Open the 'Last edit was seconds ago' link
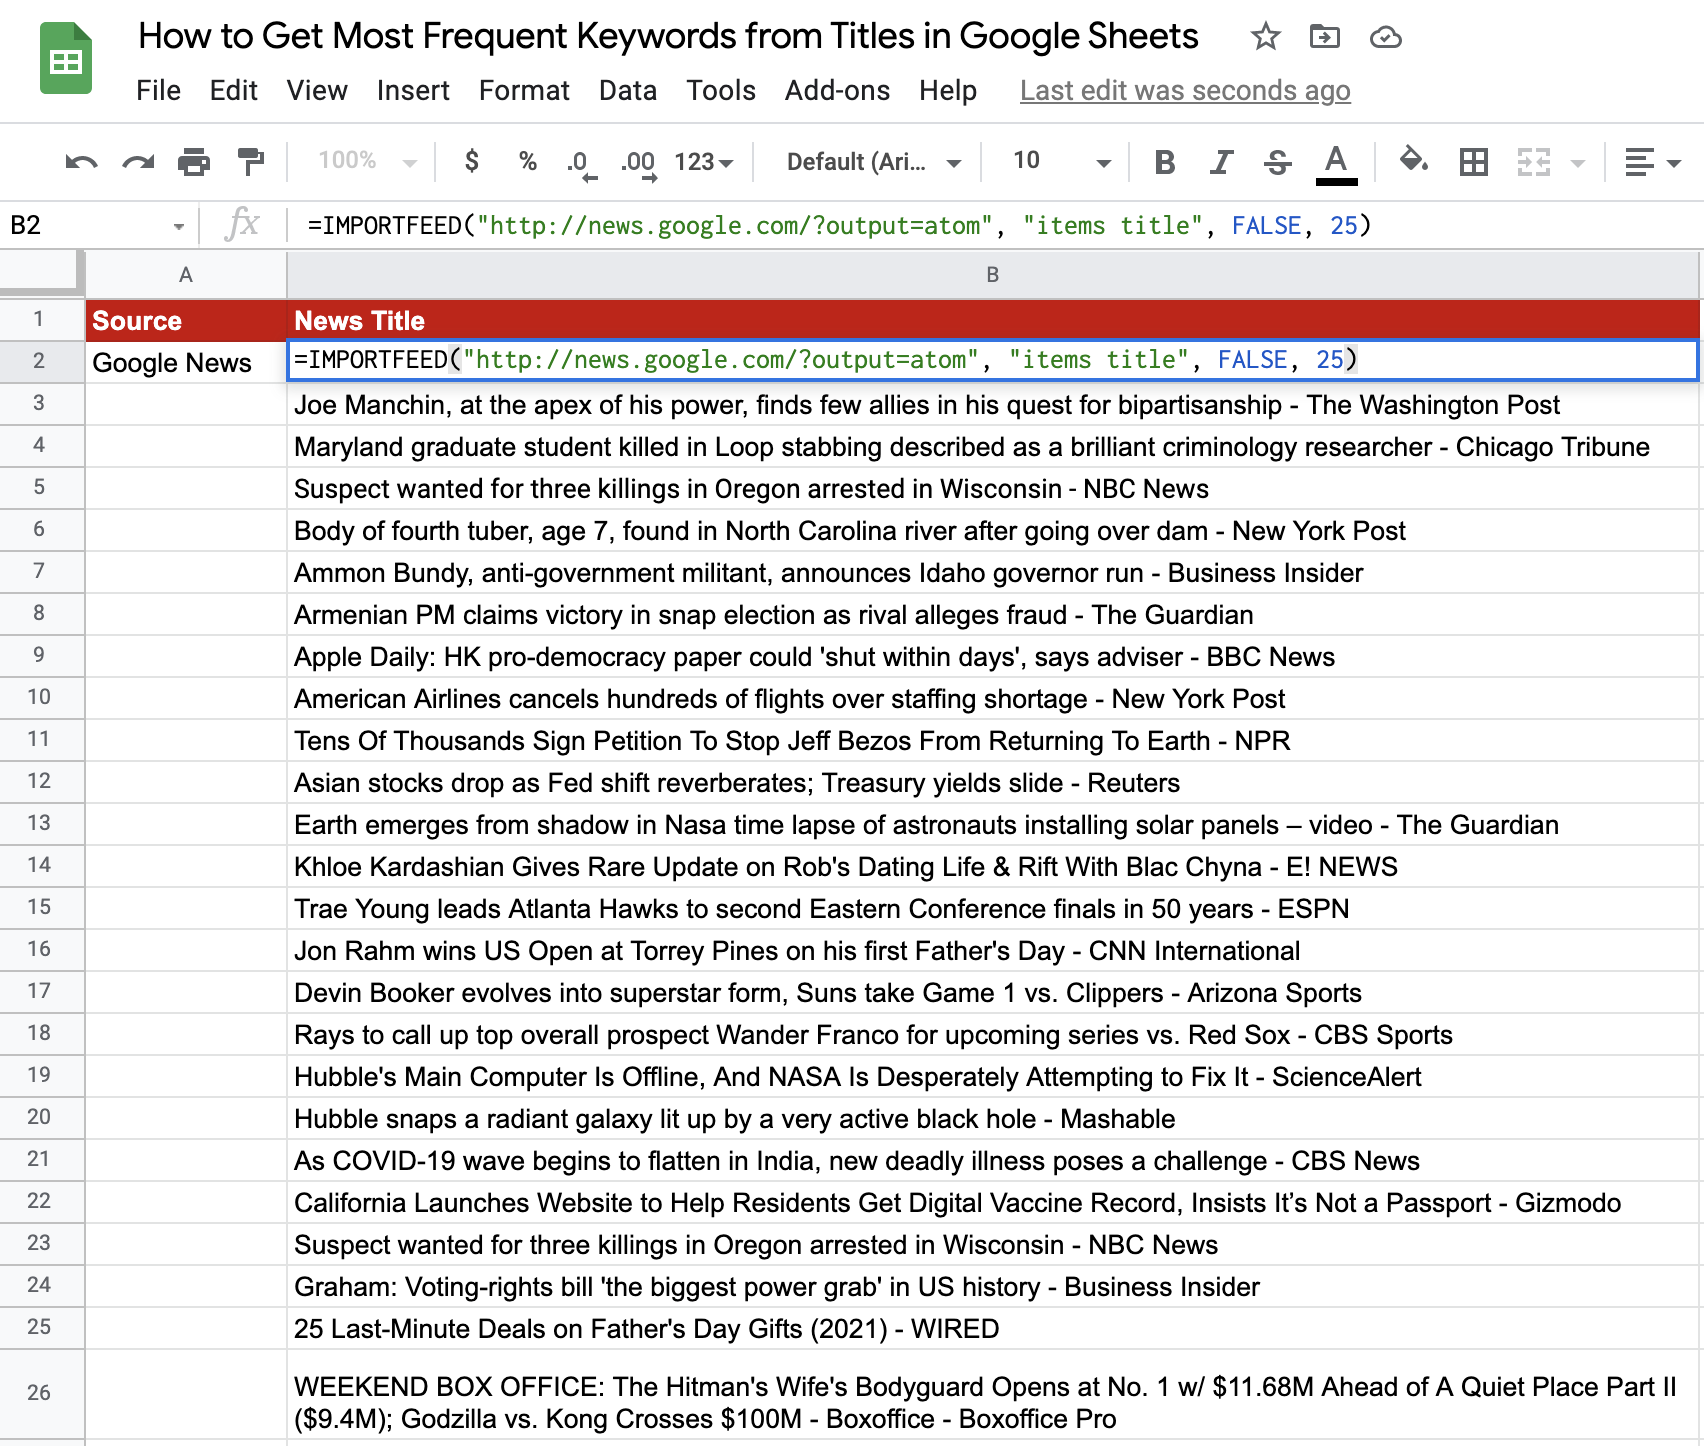 pos(1184,91)
